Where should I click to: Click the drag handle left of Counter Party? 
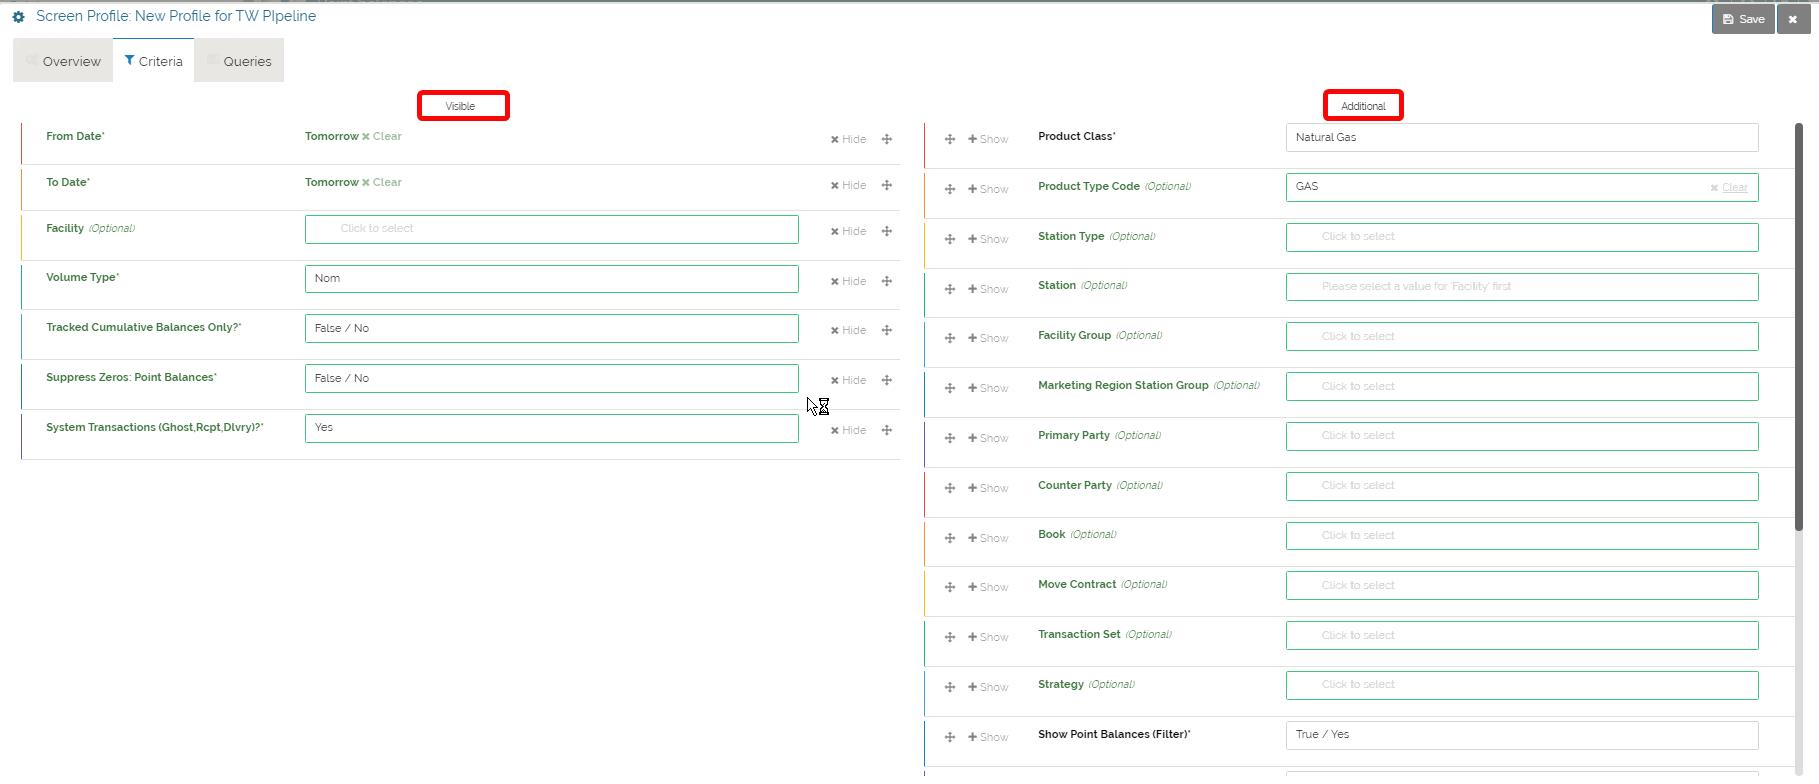(x=950, y=488)
